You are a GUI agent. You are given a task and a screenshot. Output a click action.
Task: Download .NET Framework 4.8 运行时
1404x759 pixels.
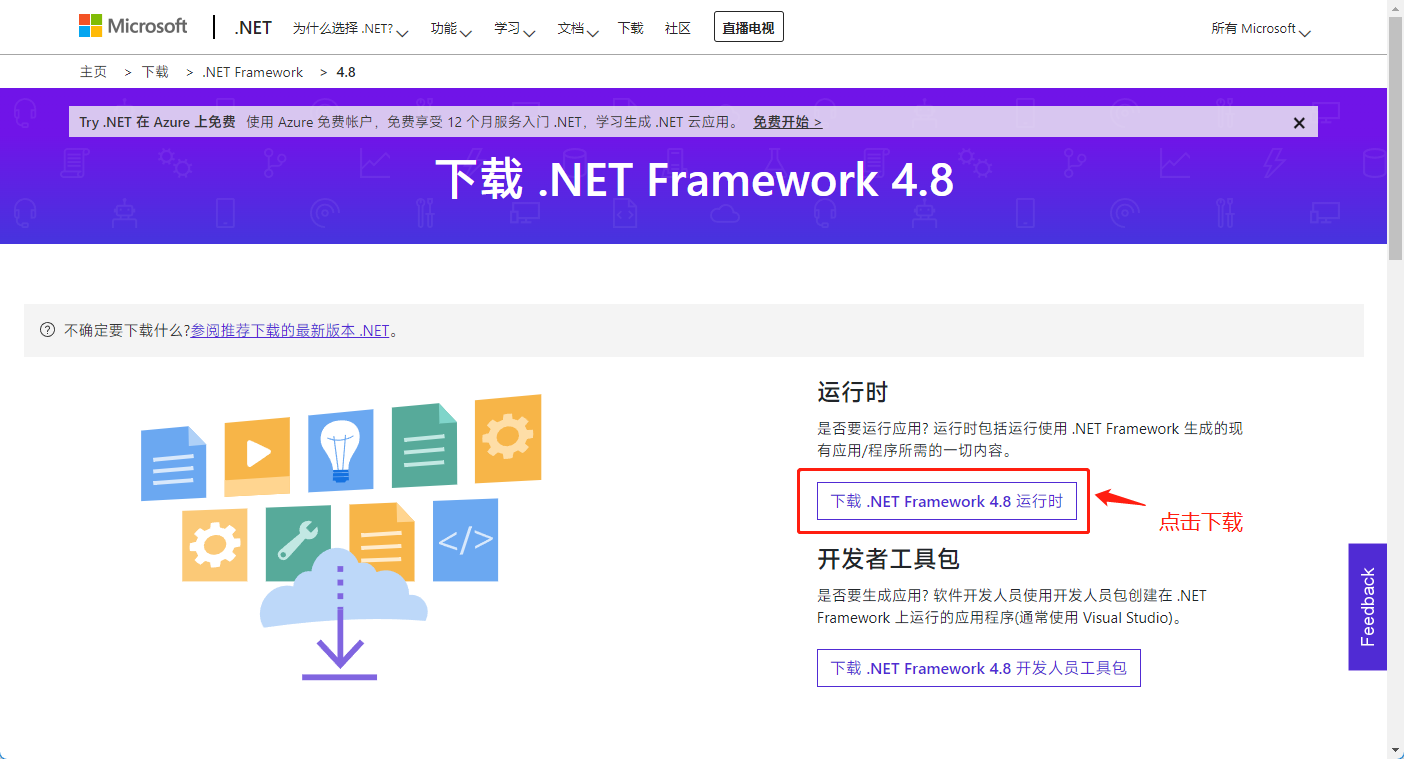(946, 501)
